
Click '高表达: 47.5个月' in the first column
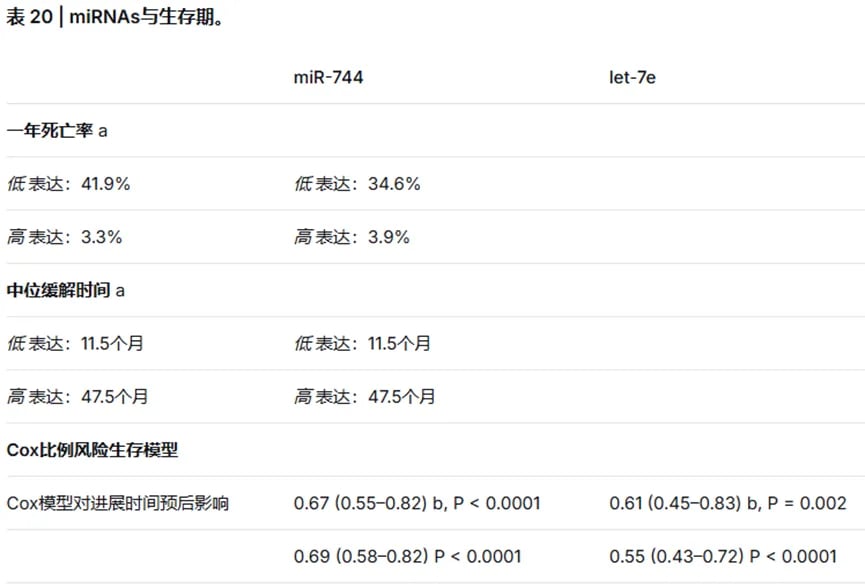point(77,397)
